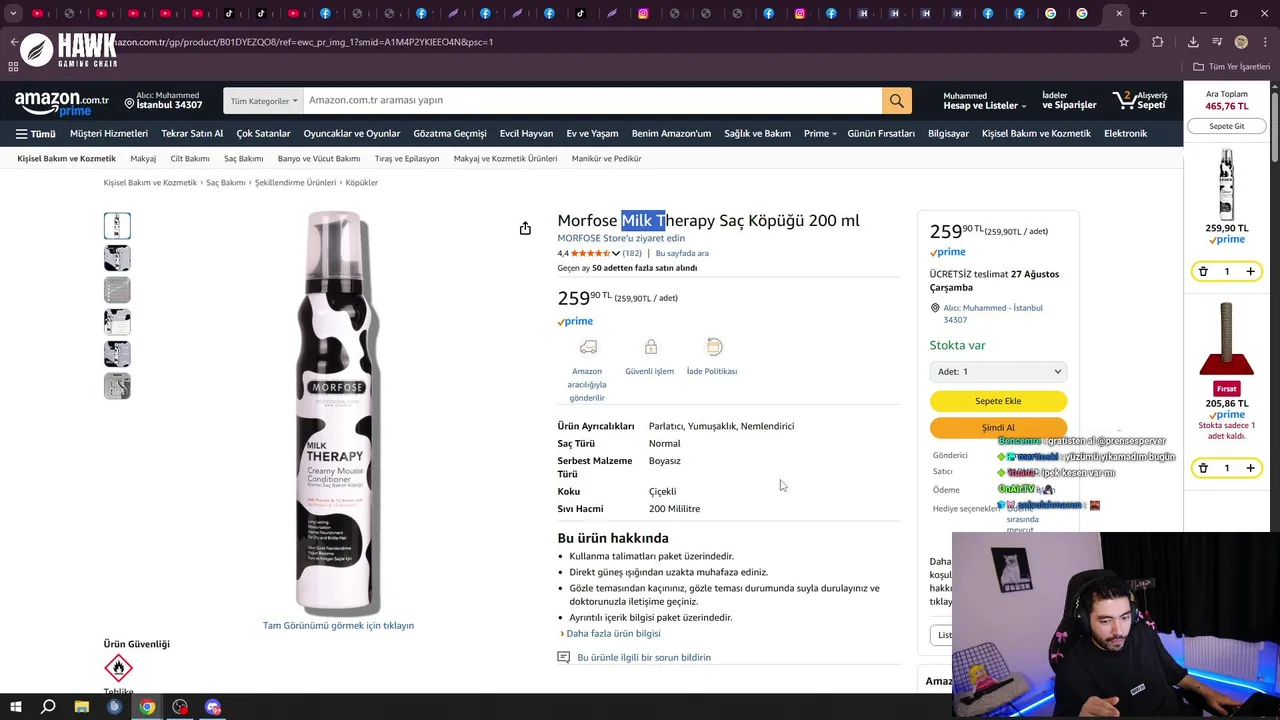
Task: Click the Şimdi Al buy now button
Action: [998, 427]
